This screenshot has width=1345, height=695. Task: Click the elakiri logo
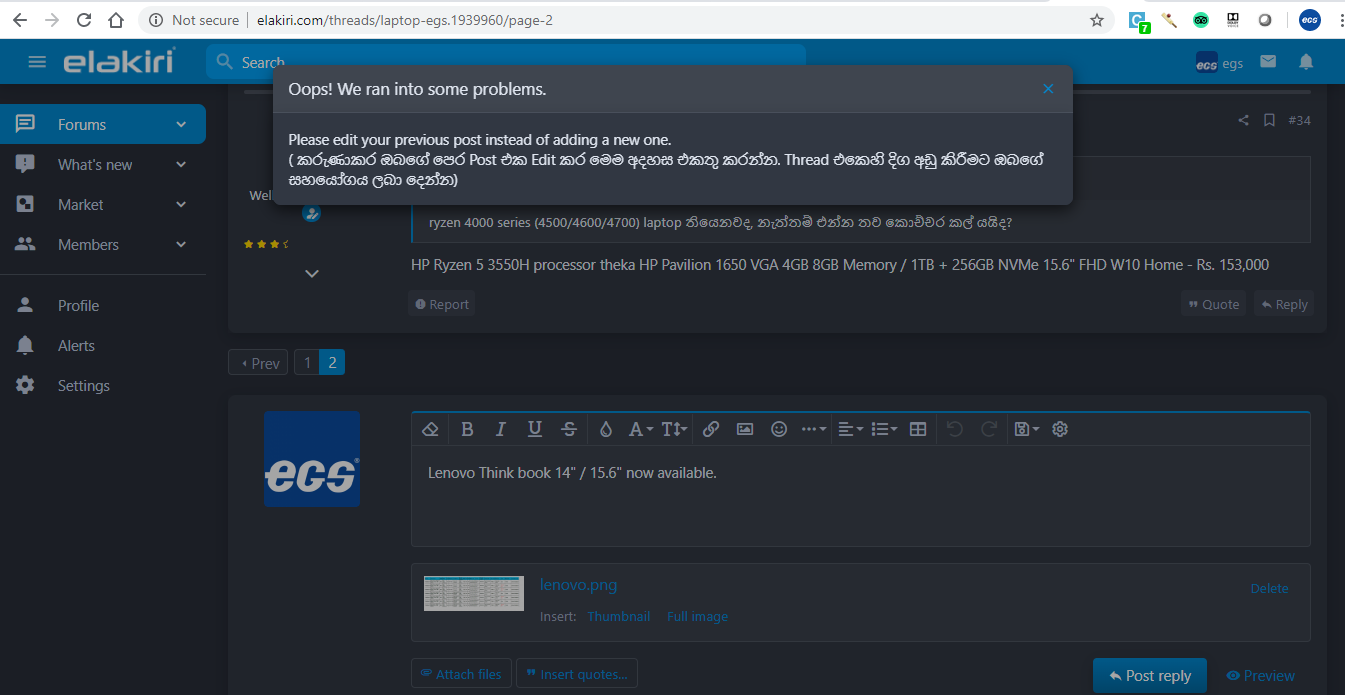pos(119,61)
